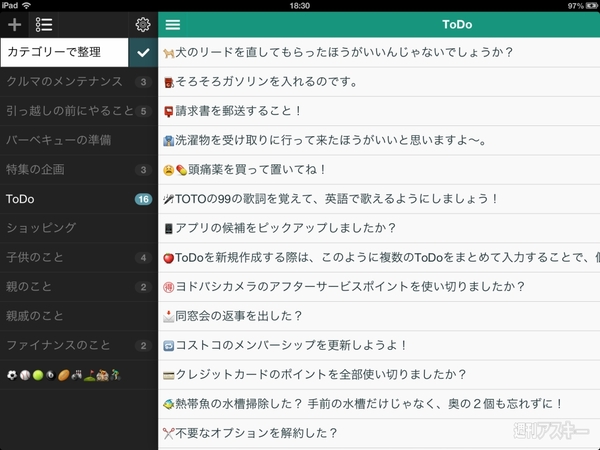The width and height of the screenshot is (600, 450).
Task: Tap count badge 4 on 子供のこと
Action: point(143,258)
